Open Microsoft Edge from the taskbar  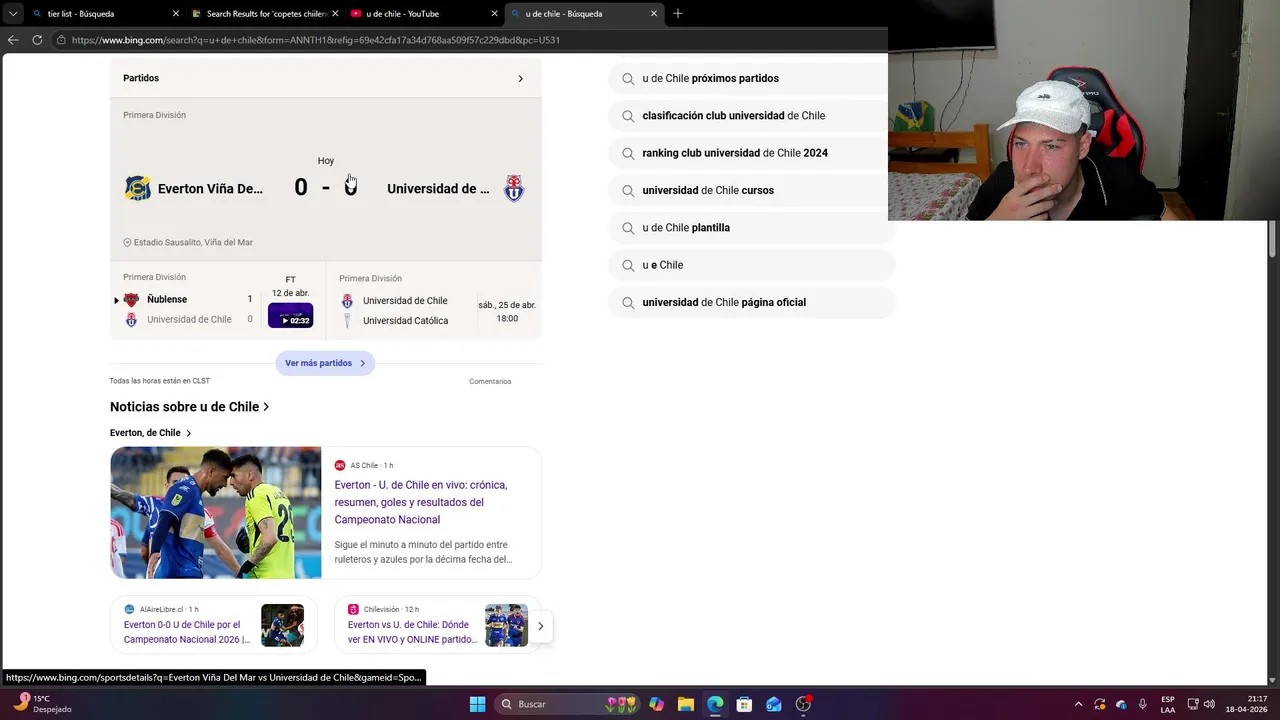point(715,704)
